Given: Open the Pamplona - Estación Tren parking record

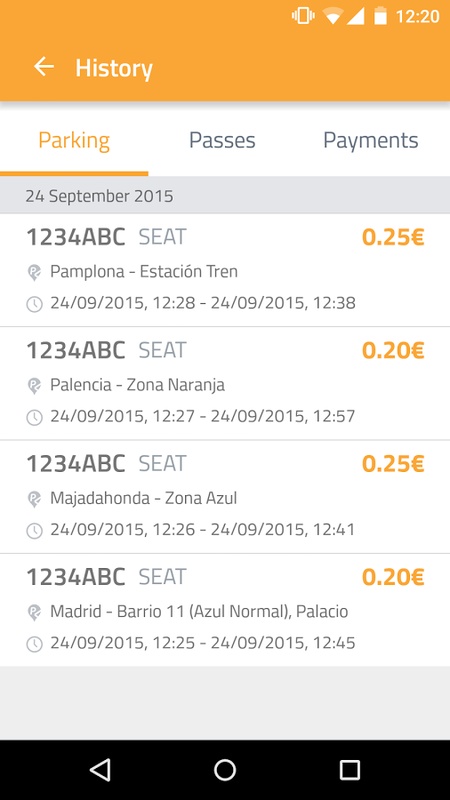Looking at the screenshot, I should pyautogui.click(x=225, y=270).
